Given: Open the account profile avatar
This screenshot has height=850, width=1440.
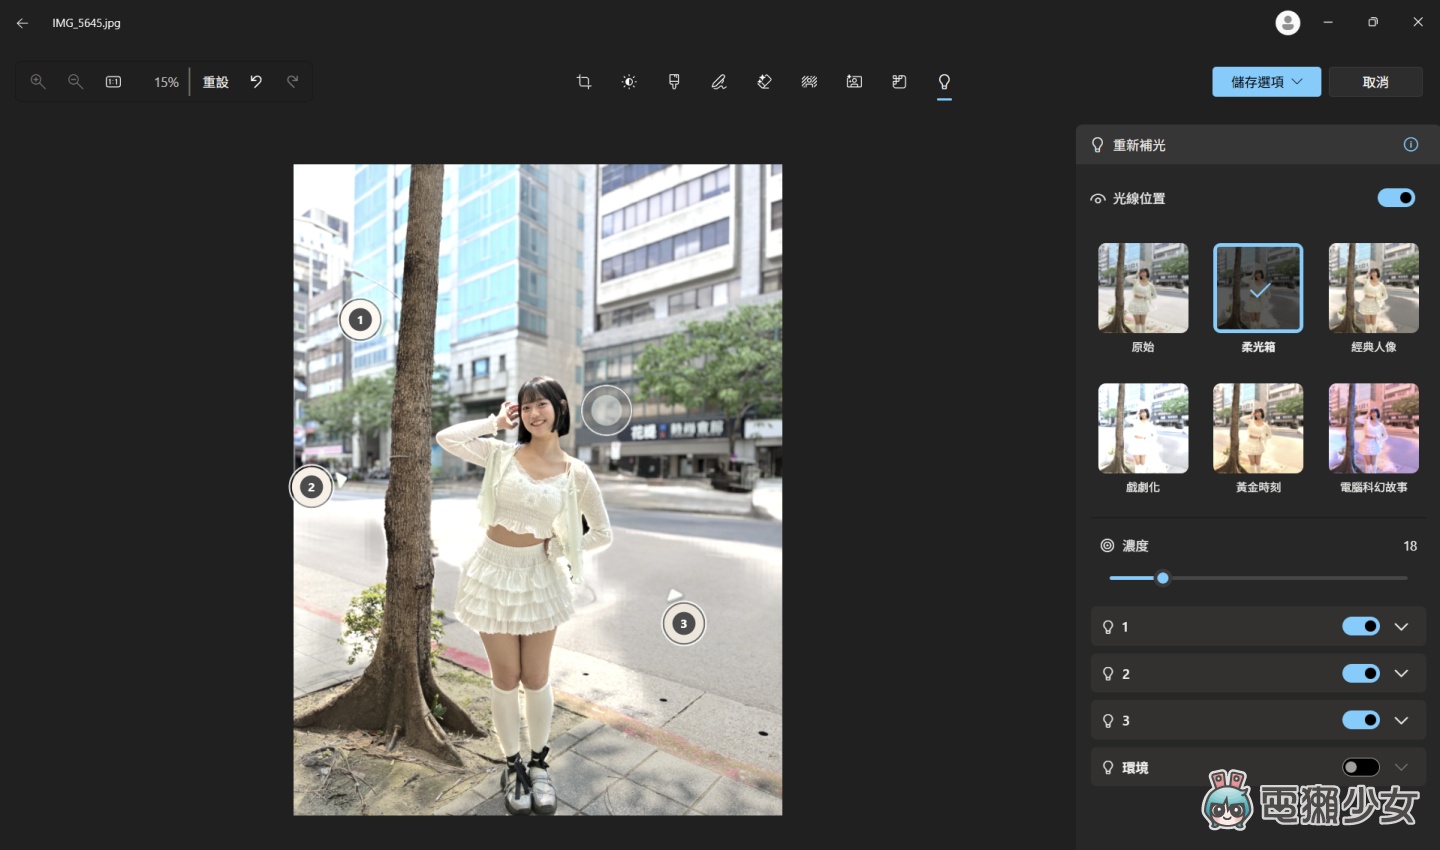Looking at the screenshot, I should [1288, 23].
